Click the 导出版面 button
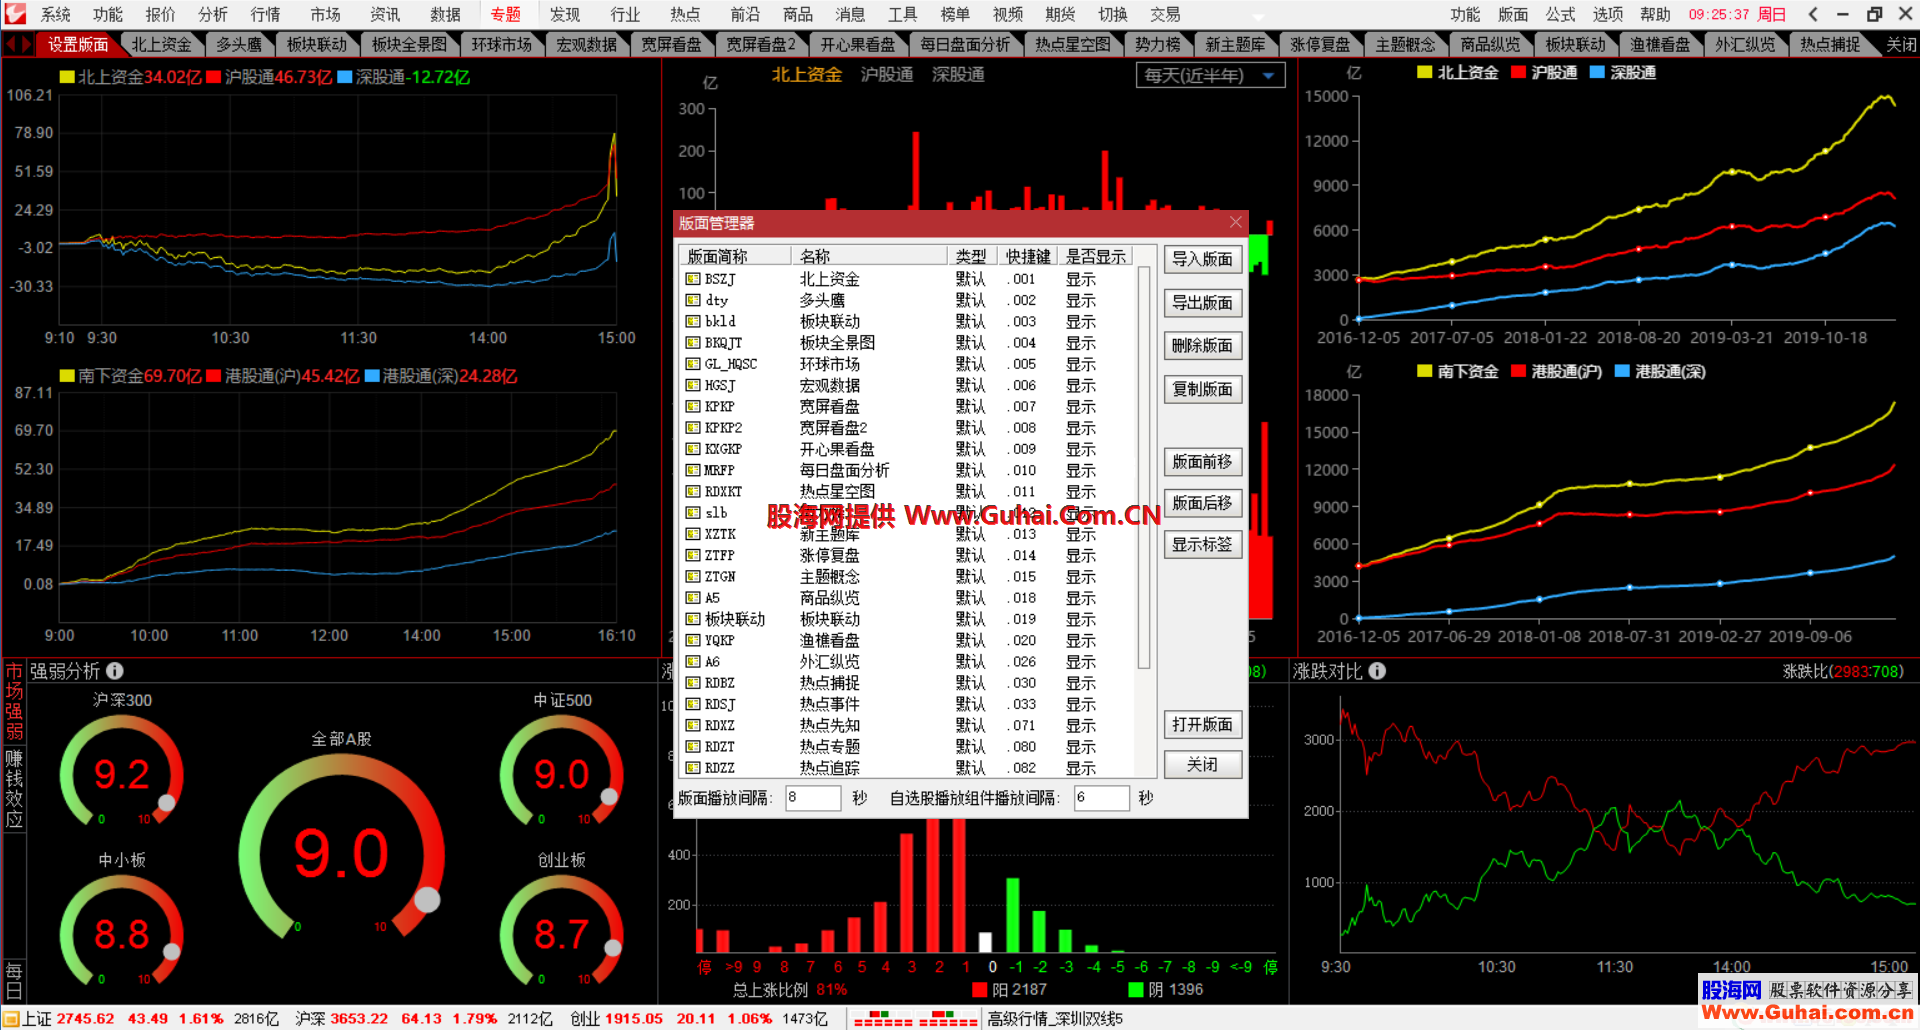 point(1203,303)
